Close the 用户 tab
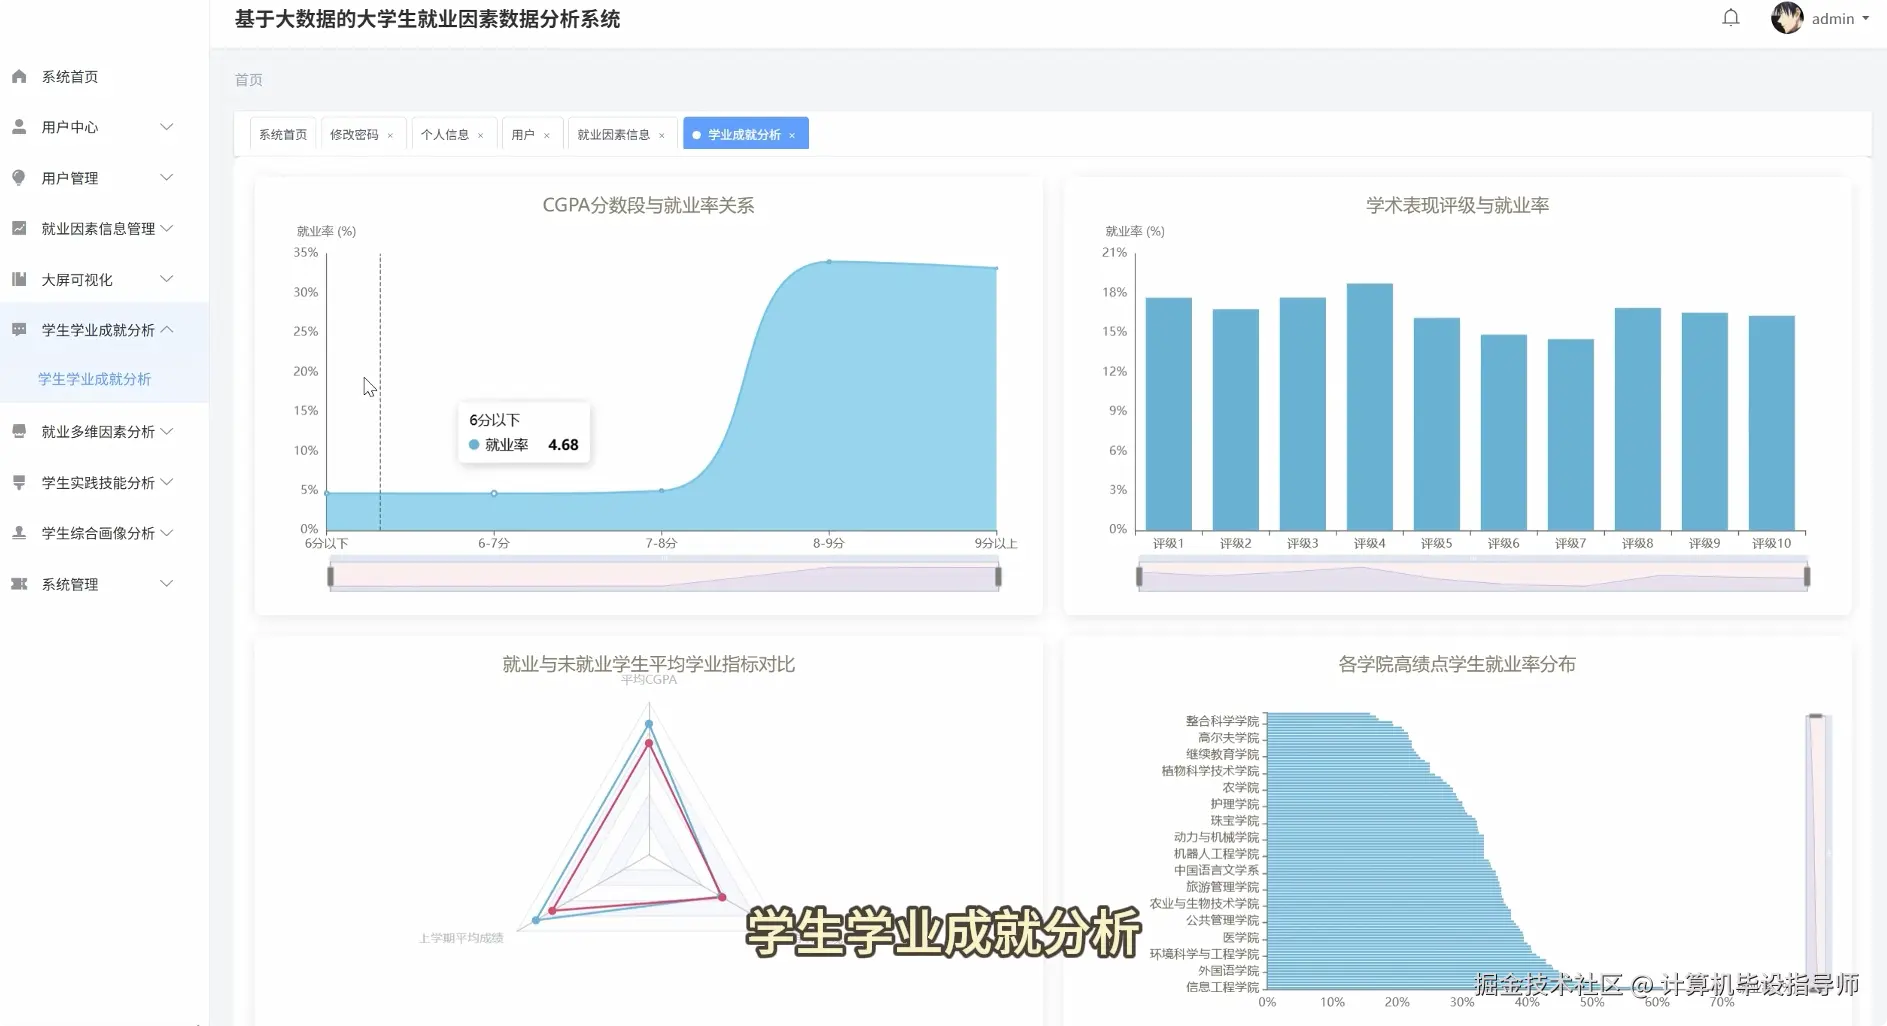The height and width of the screenshot is (1026, 1887). 547,135
